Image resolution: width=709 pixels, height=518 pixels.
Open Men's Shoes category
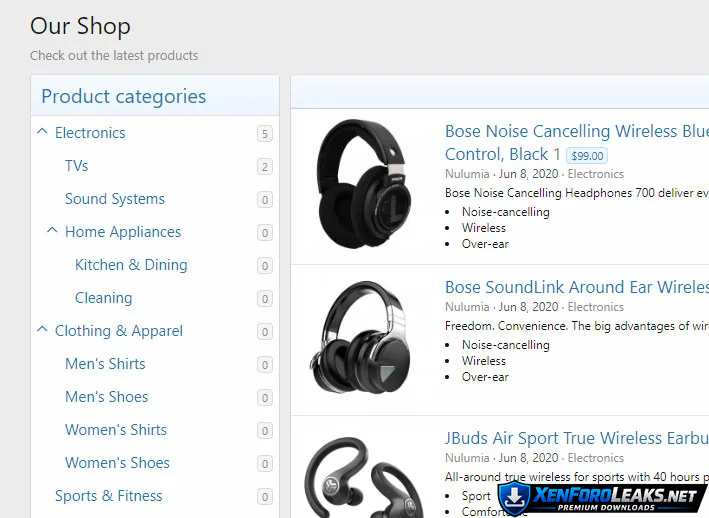[x=107, y=397]
